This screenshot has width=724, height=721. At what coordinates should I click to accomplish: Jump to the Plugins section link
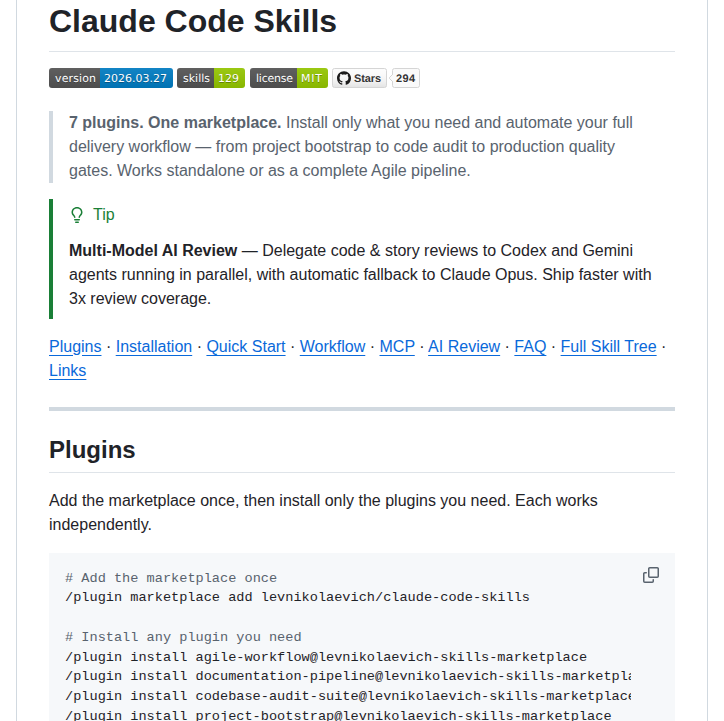tap(75, 347)
